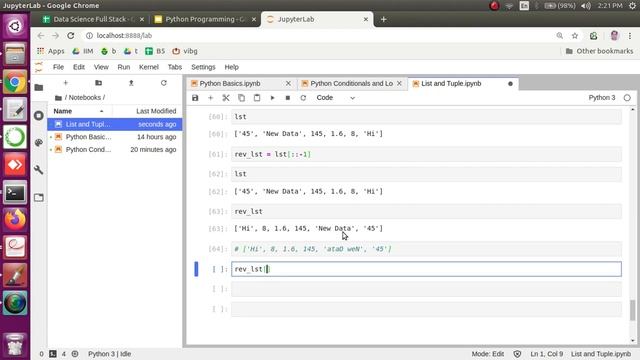Image resolution: width=640 pixels, height=360 pixels.
Task: Click Ln 1, Col 9 in status bar
Action: [547, 354]
